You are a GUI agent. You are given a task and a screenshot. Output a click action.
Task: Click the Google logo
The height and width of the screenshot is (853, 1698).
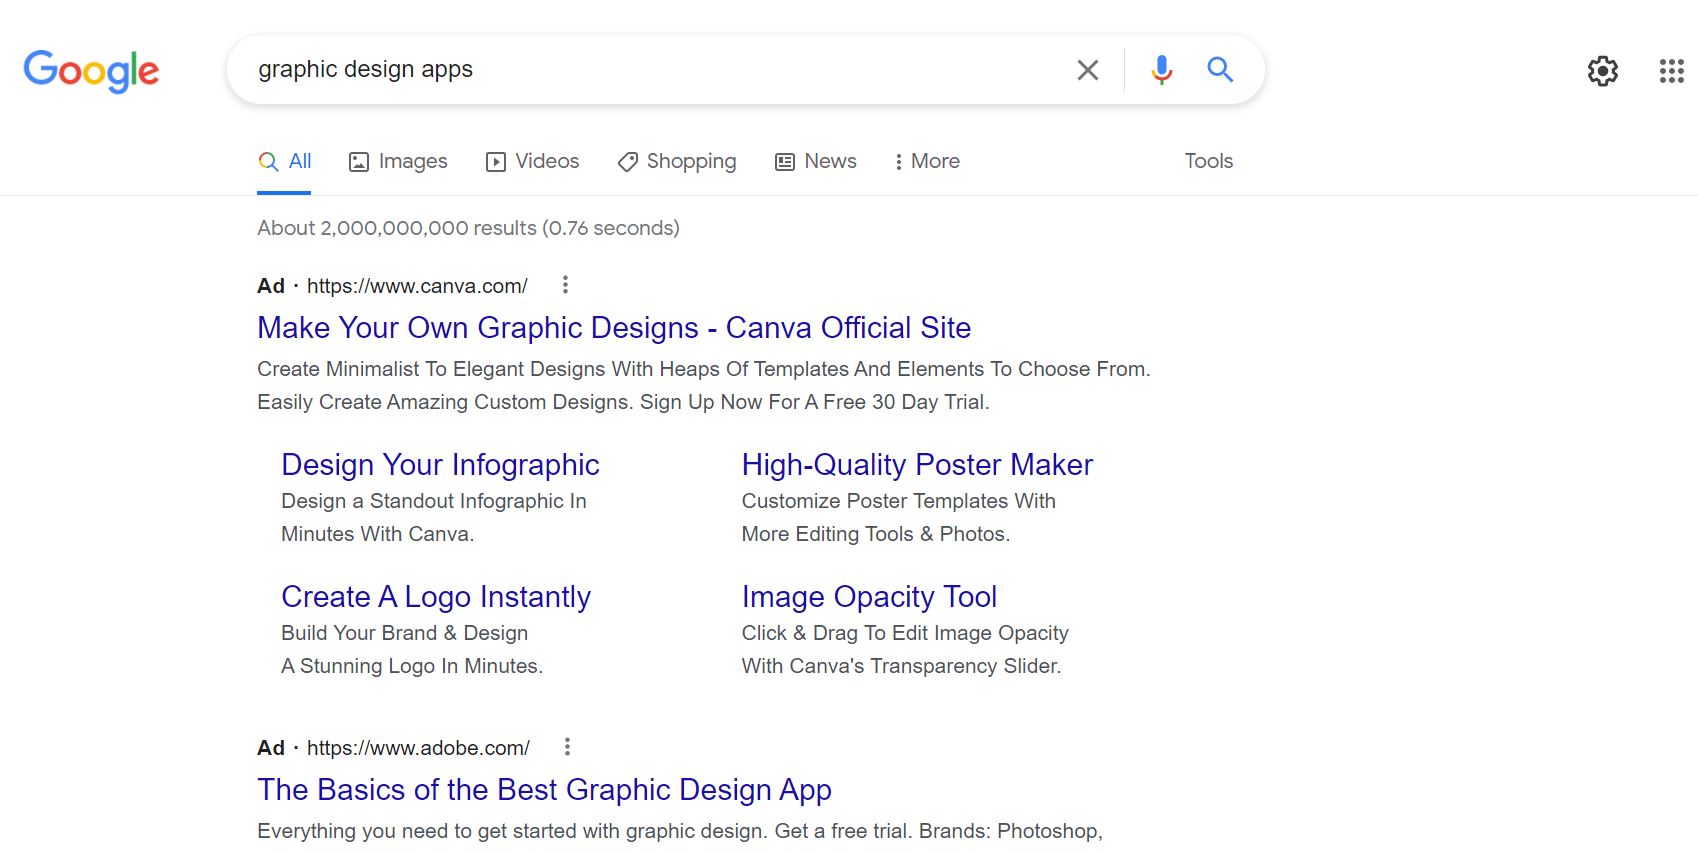tap(91, 70)
